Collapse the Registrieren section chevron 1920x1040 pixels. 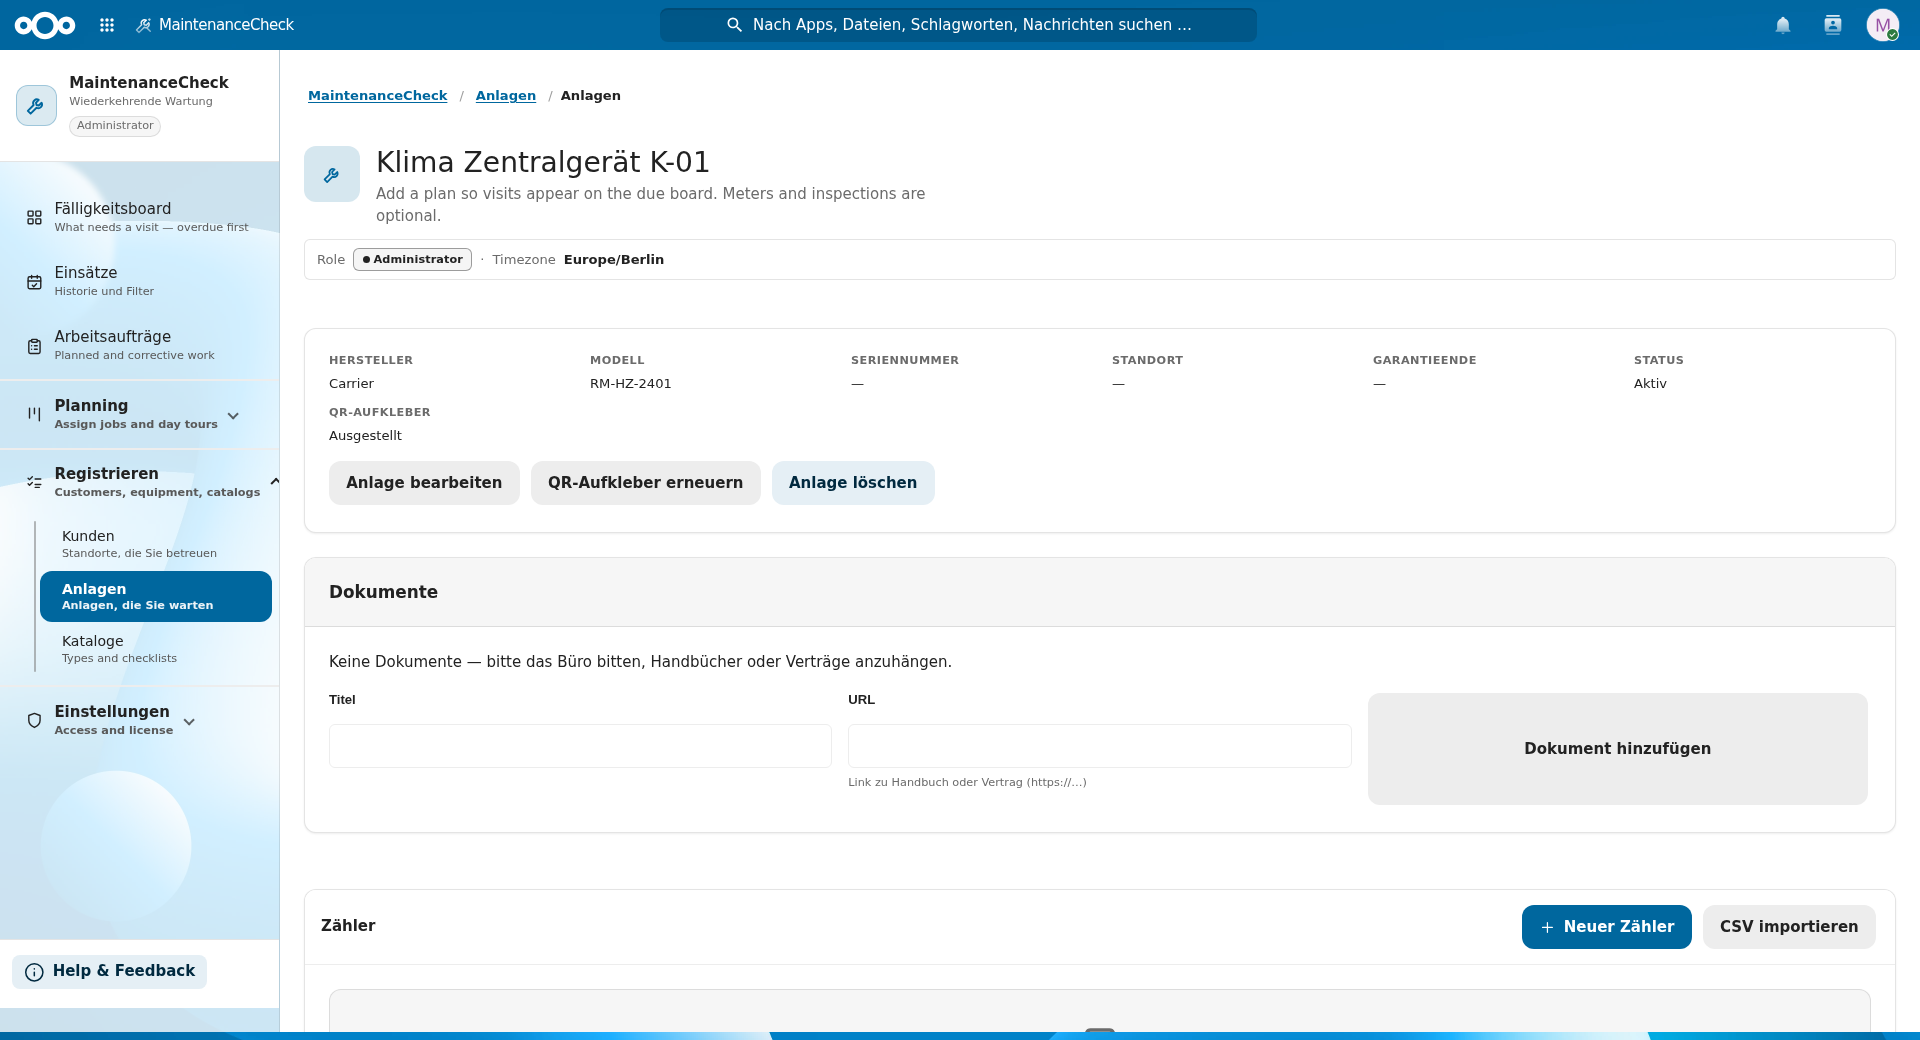[x=274, y=482]
